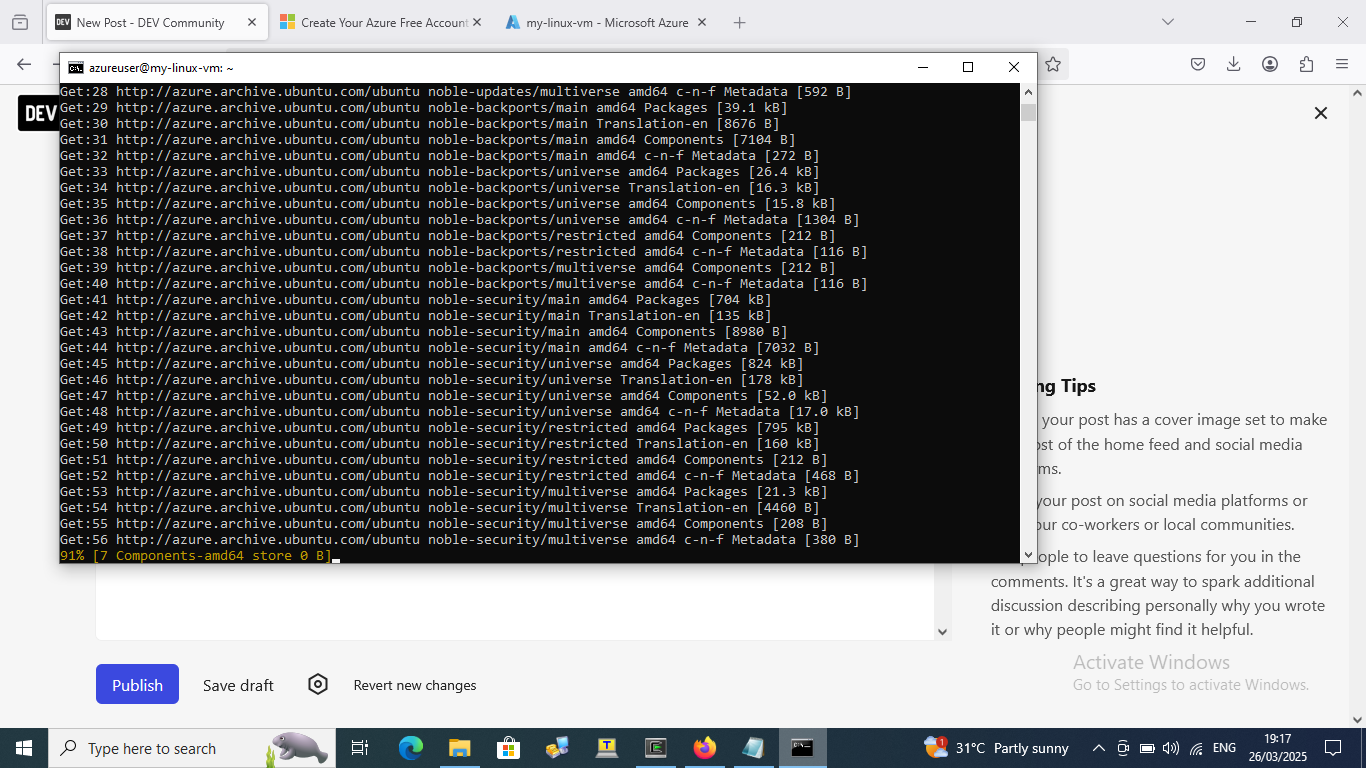
Task: Open the green terminal app on taskbar
Action: 655,748
